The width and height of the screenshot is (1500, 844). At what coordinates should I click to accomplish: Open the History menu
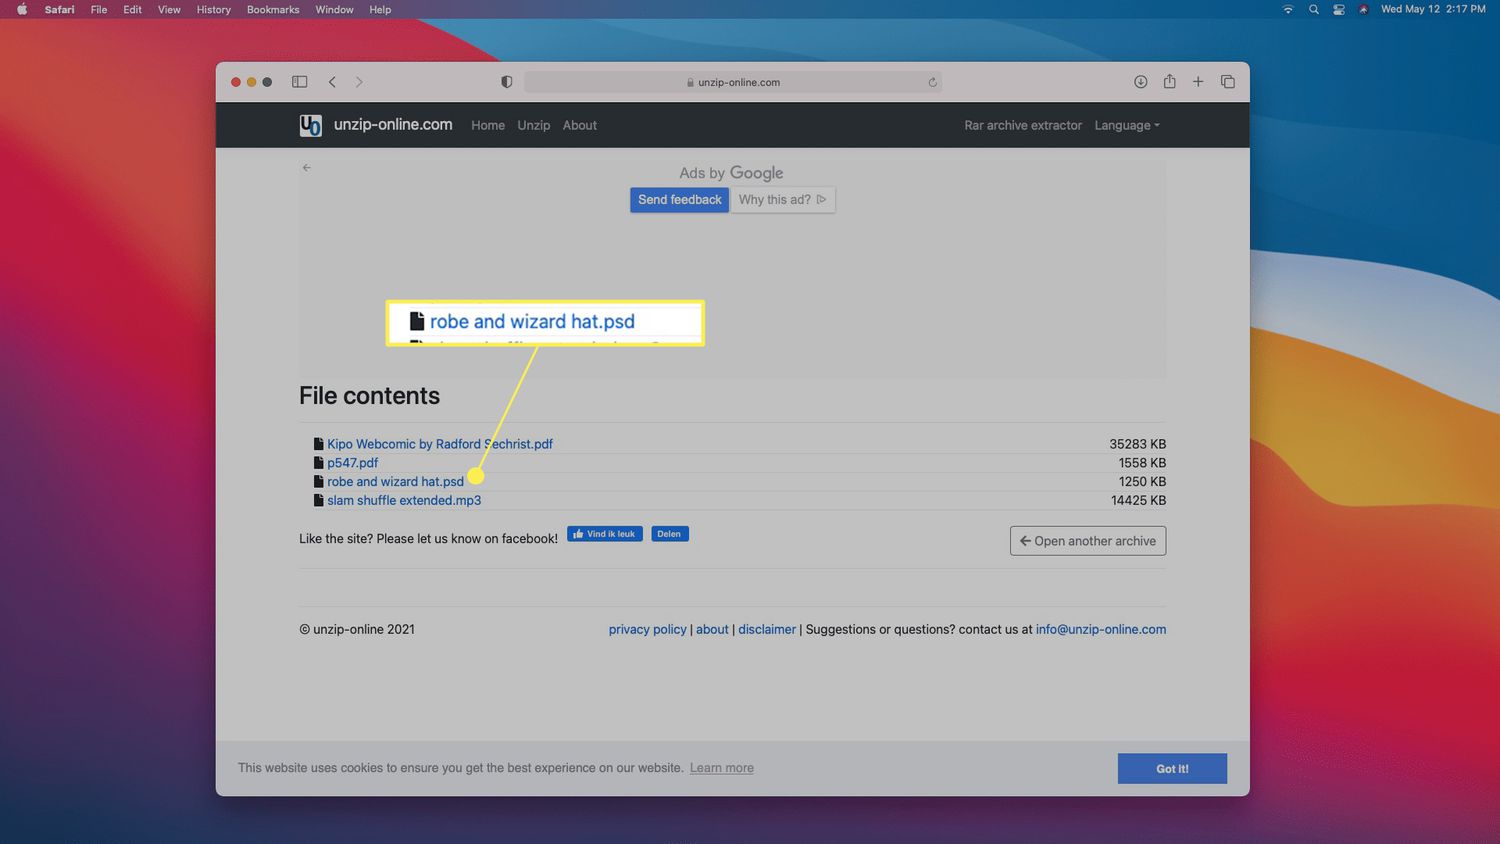(x=213, y=10)
